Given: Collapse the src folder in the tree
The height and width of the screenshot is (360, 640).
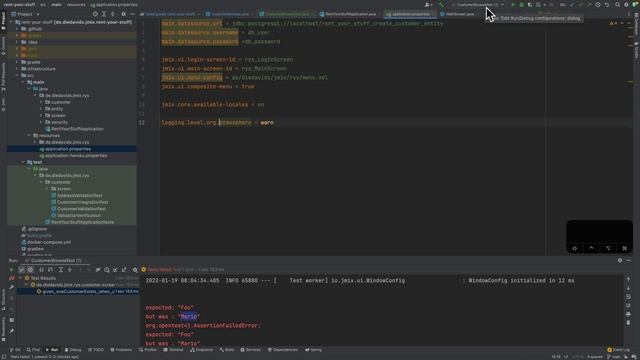Looking at the screenshot, I should (x=17, y=76).
